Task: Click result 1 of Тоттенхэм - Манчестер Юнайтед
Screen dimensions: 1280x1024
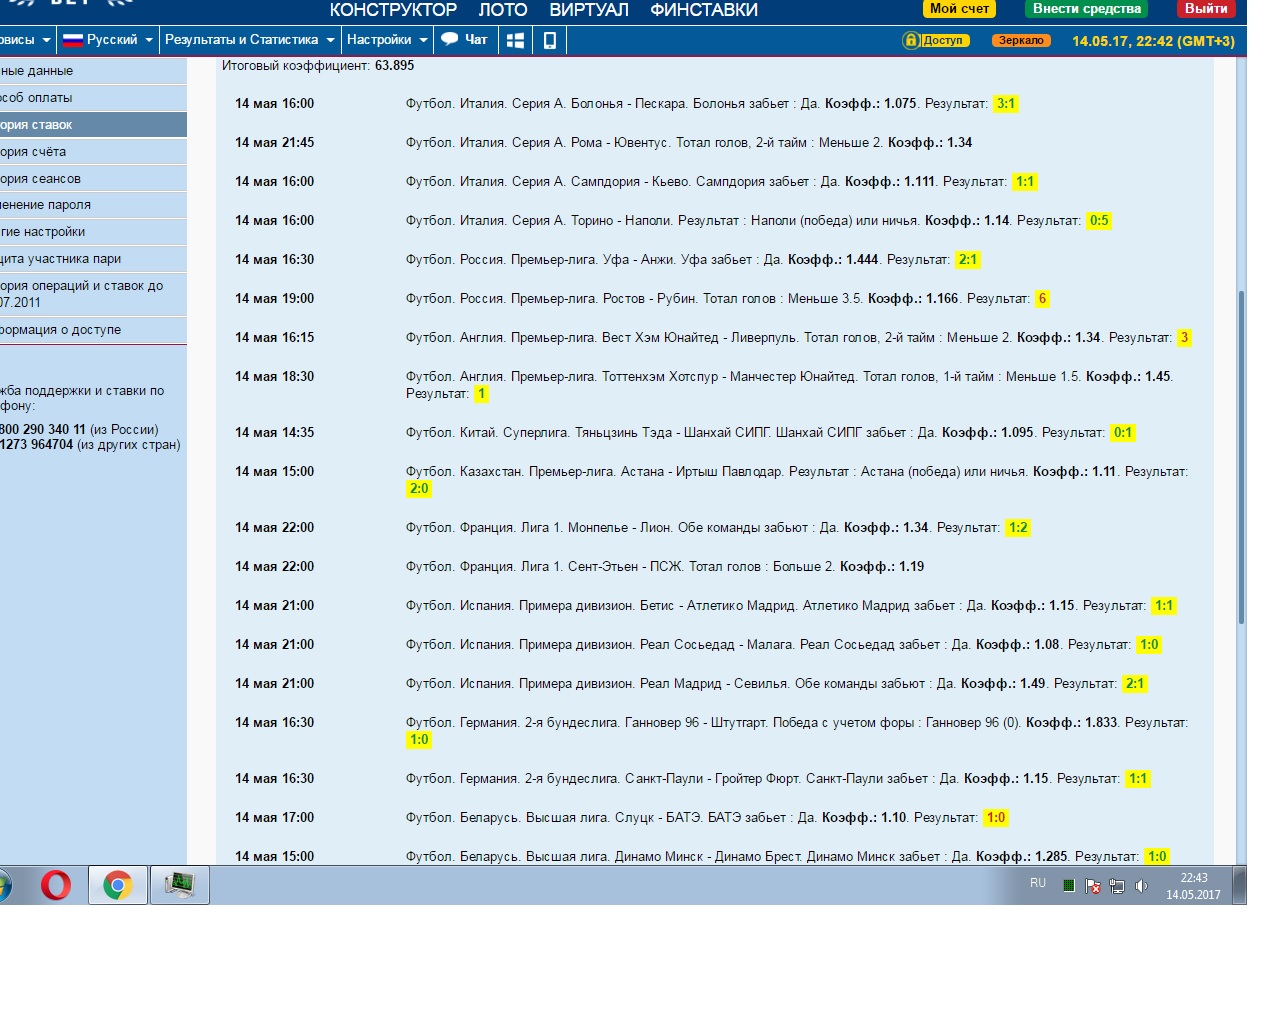Action: (x=481, y=394)
